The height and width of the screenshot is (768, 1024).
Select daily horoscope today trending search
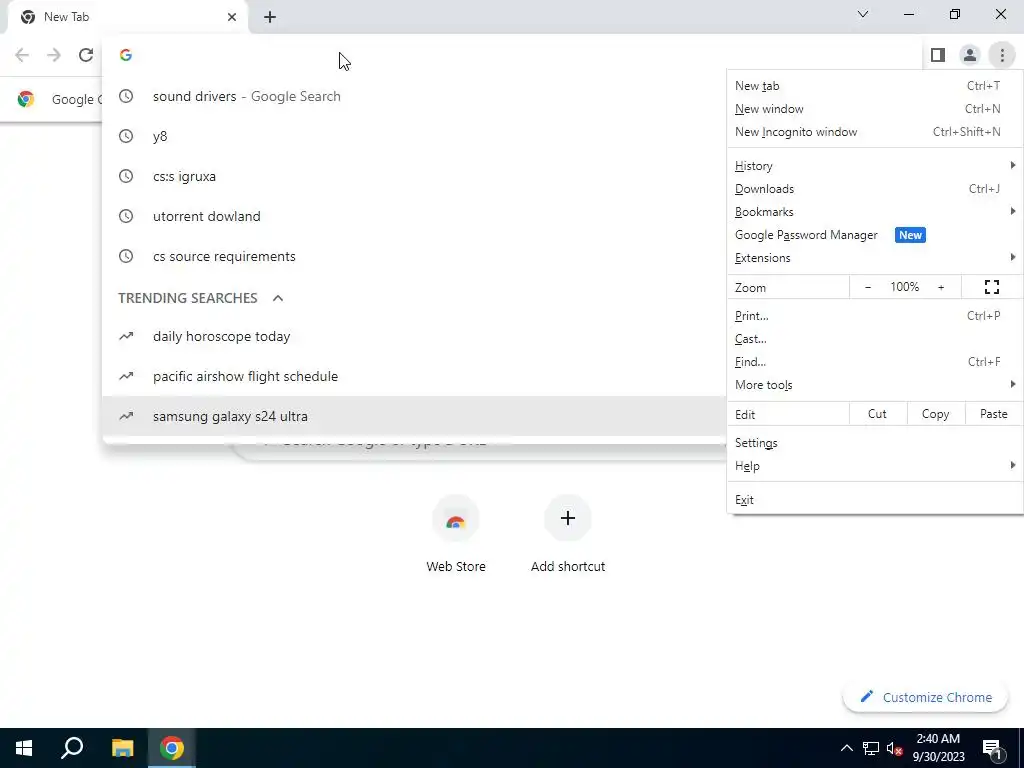click(x=414, y=336)
